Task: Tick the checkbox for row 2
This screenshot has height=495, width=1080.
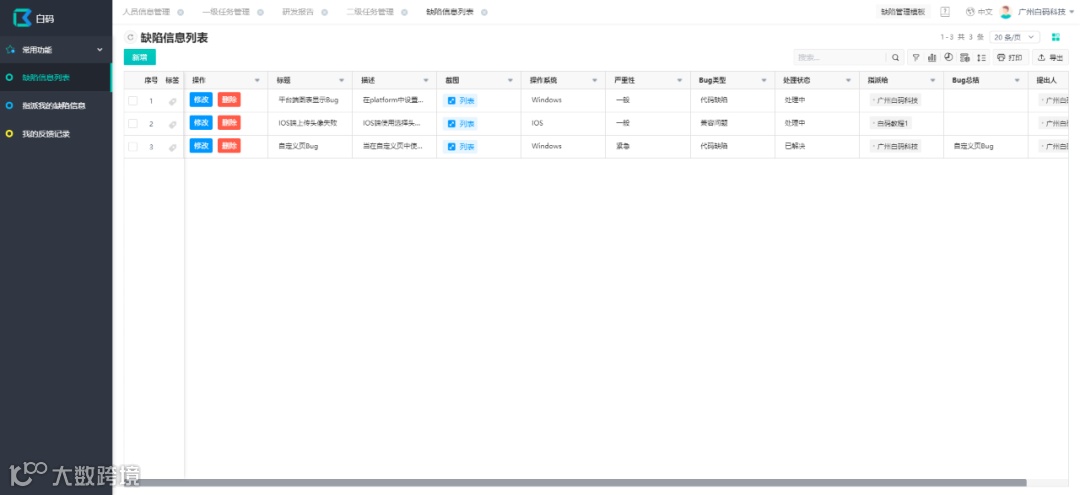Action: point(133,124)
